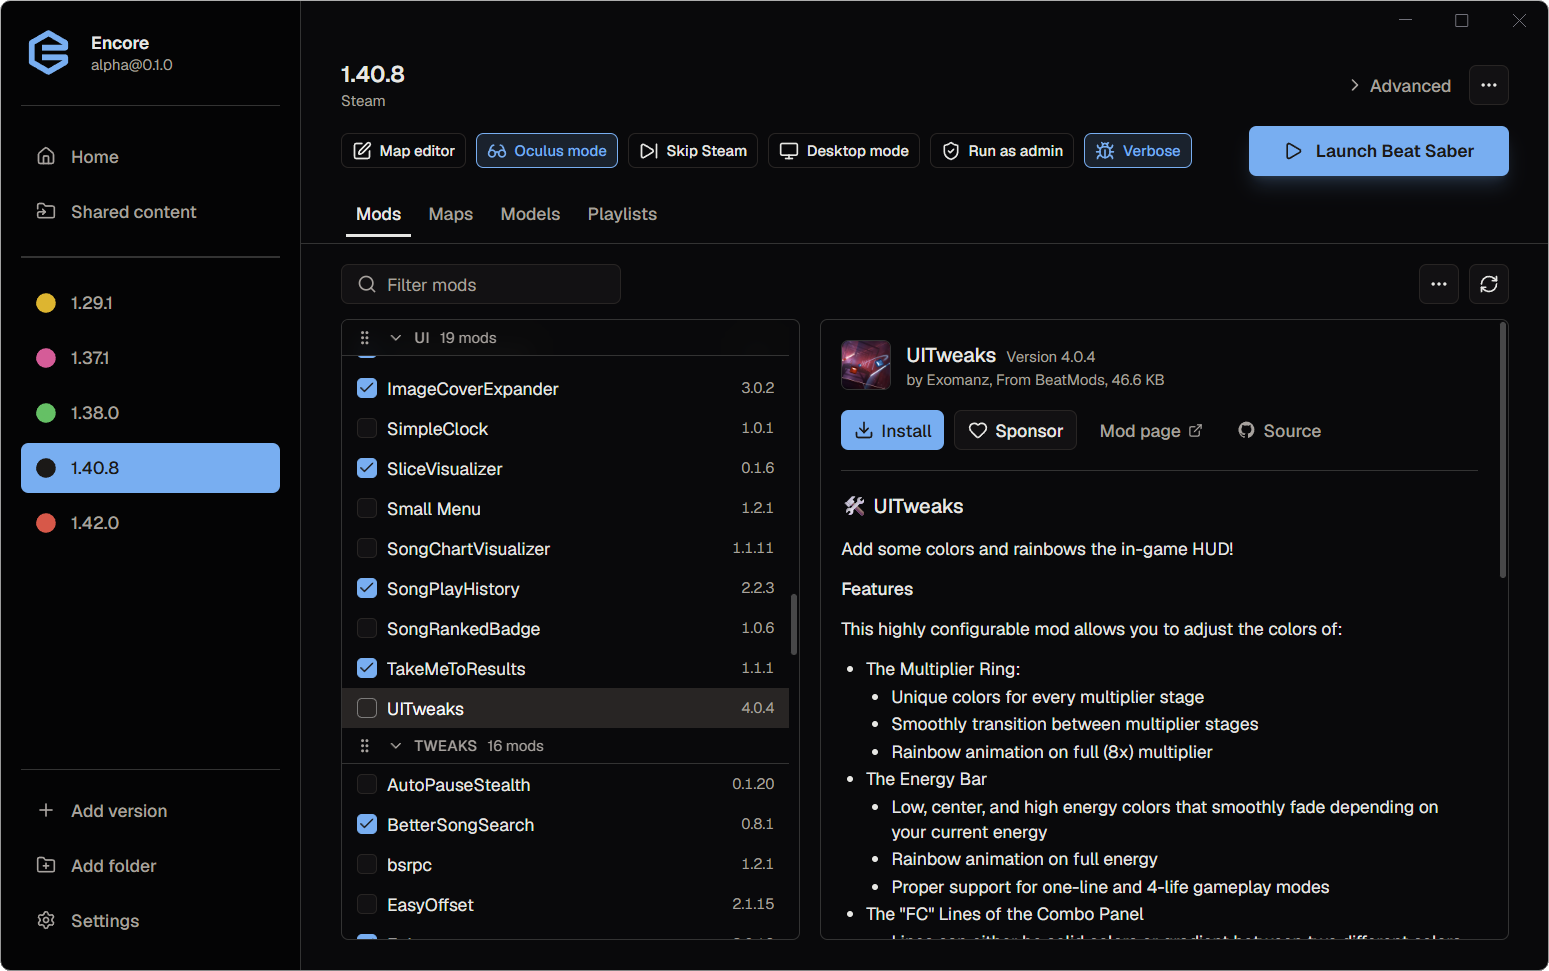1549x971 pixels.
Task: Select version 1.38.0 with green dot
Action: click(150, 413)
